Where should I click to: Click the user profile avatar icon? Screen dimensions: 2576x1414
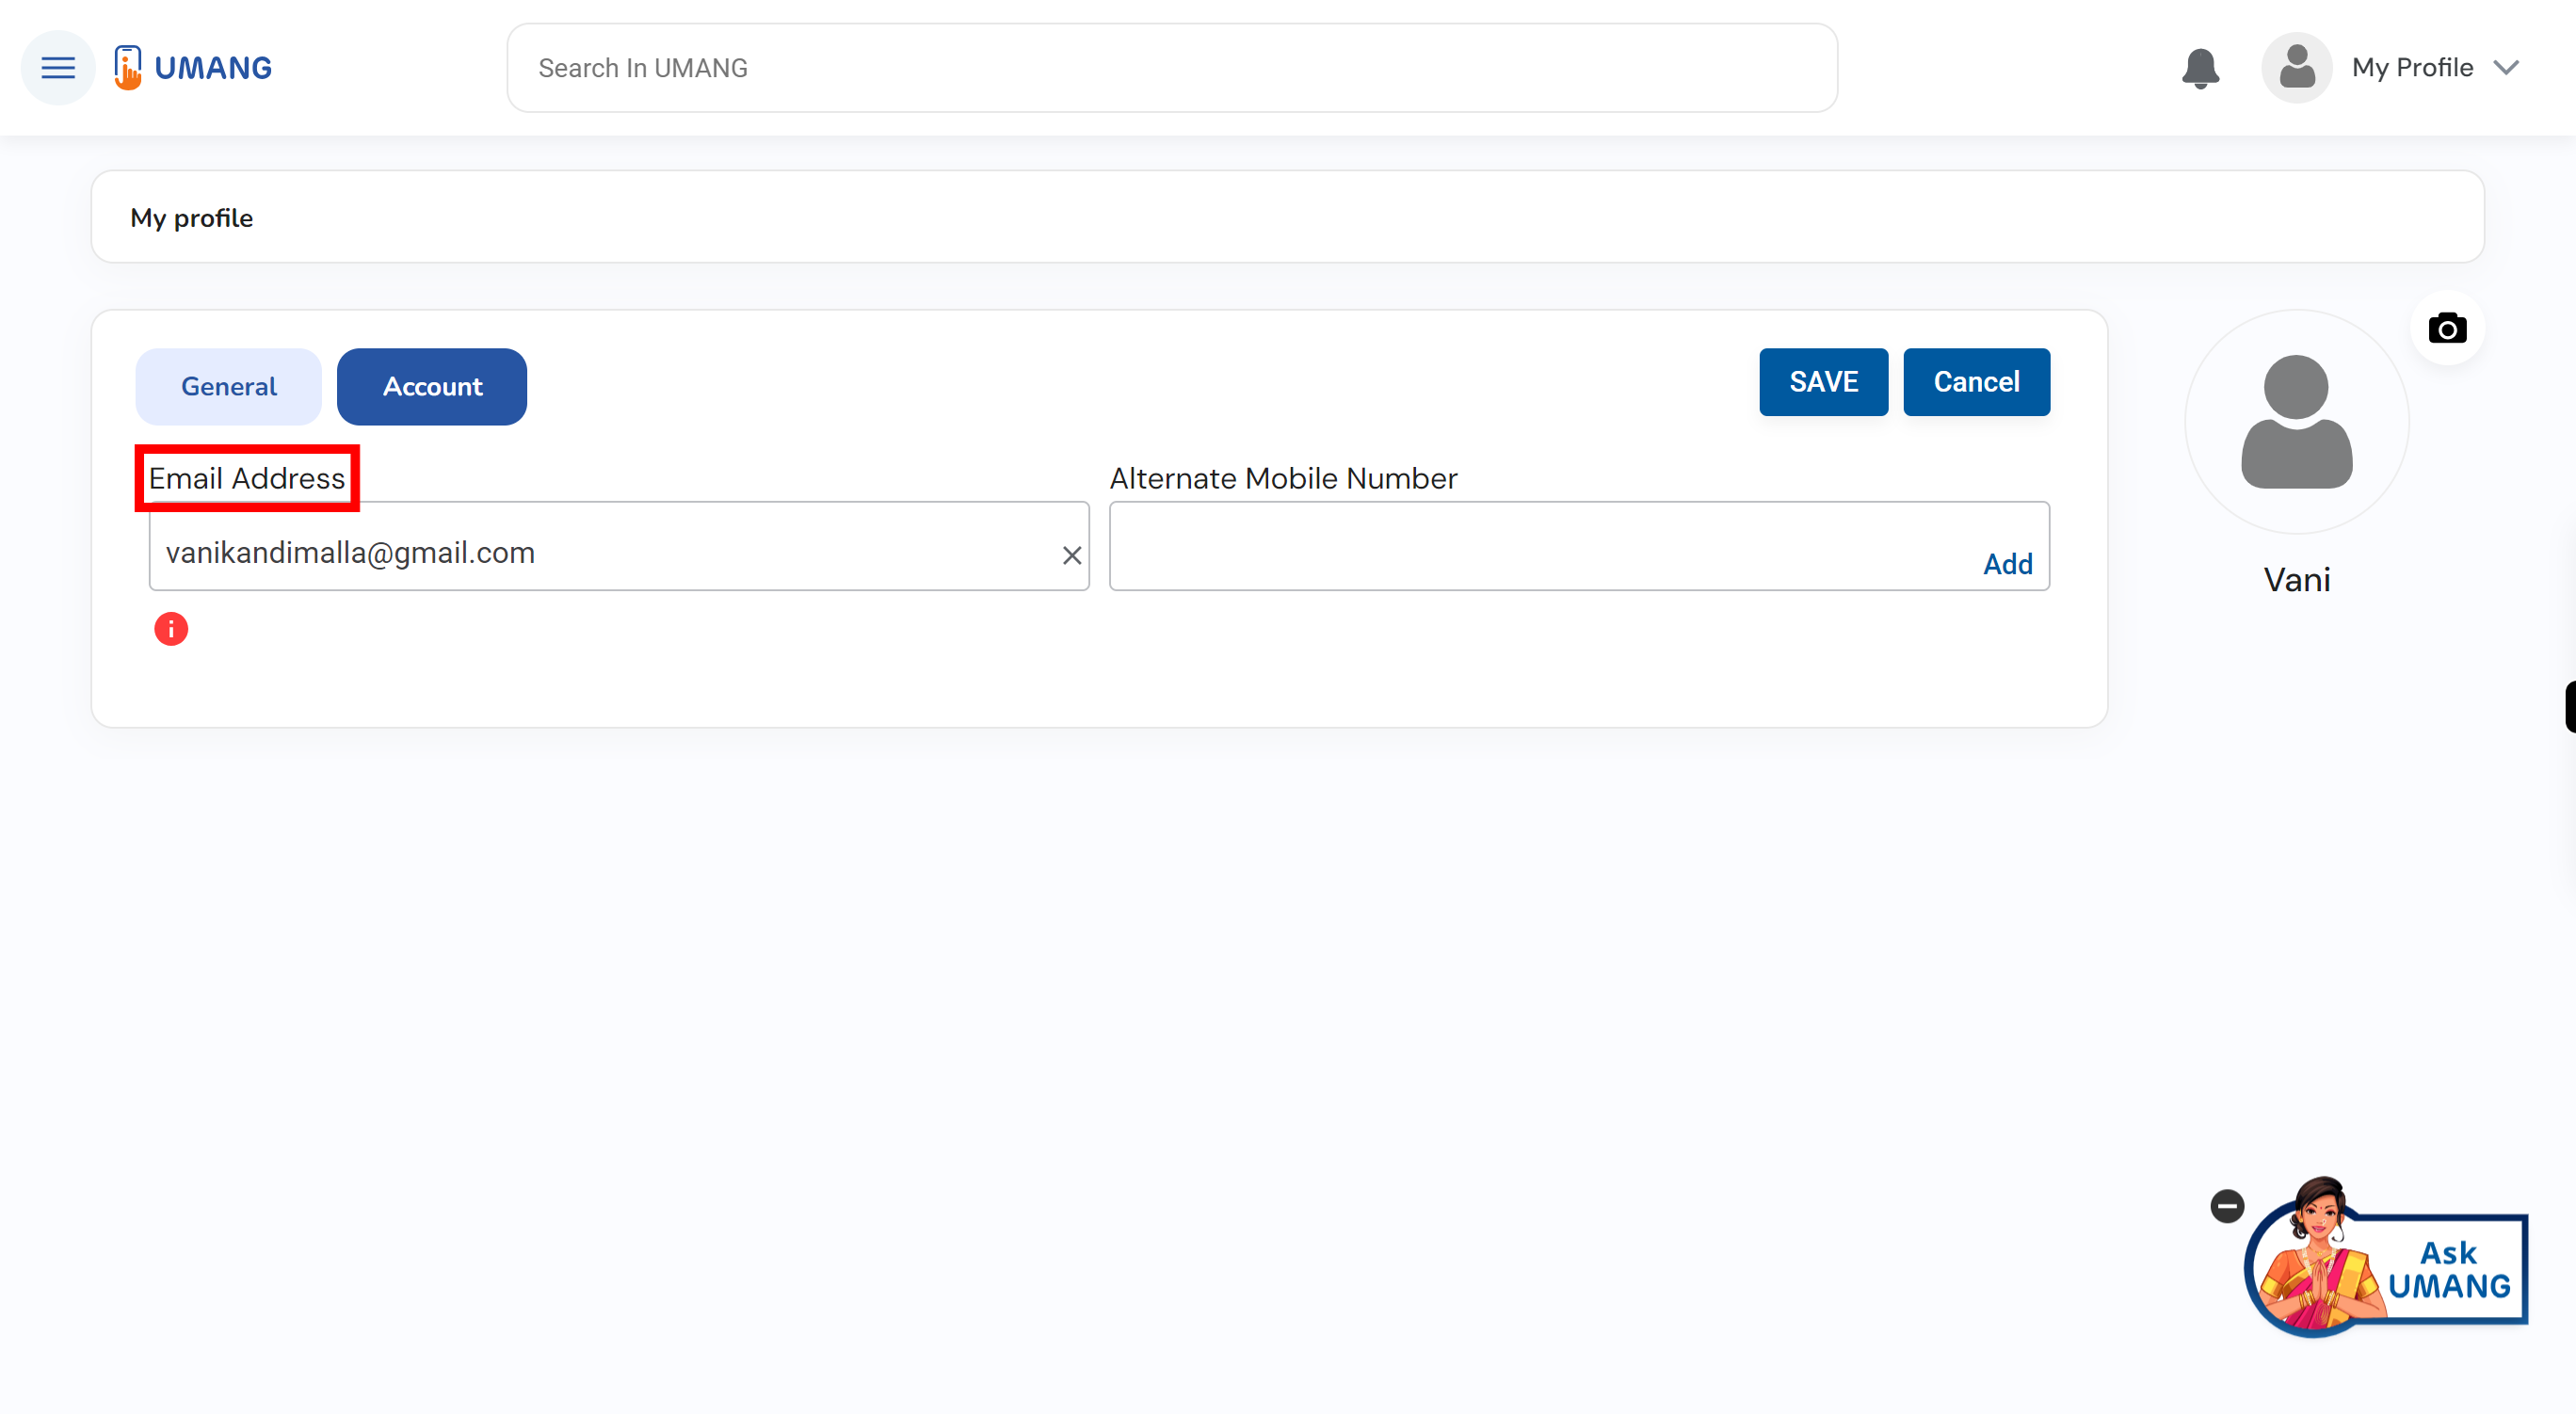coord(2295,68)
